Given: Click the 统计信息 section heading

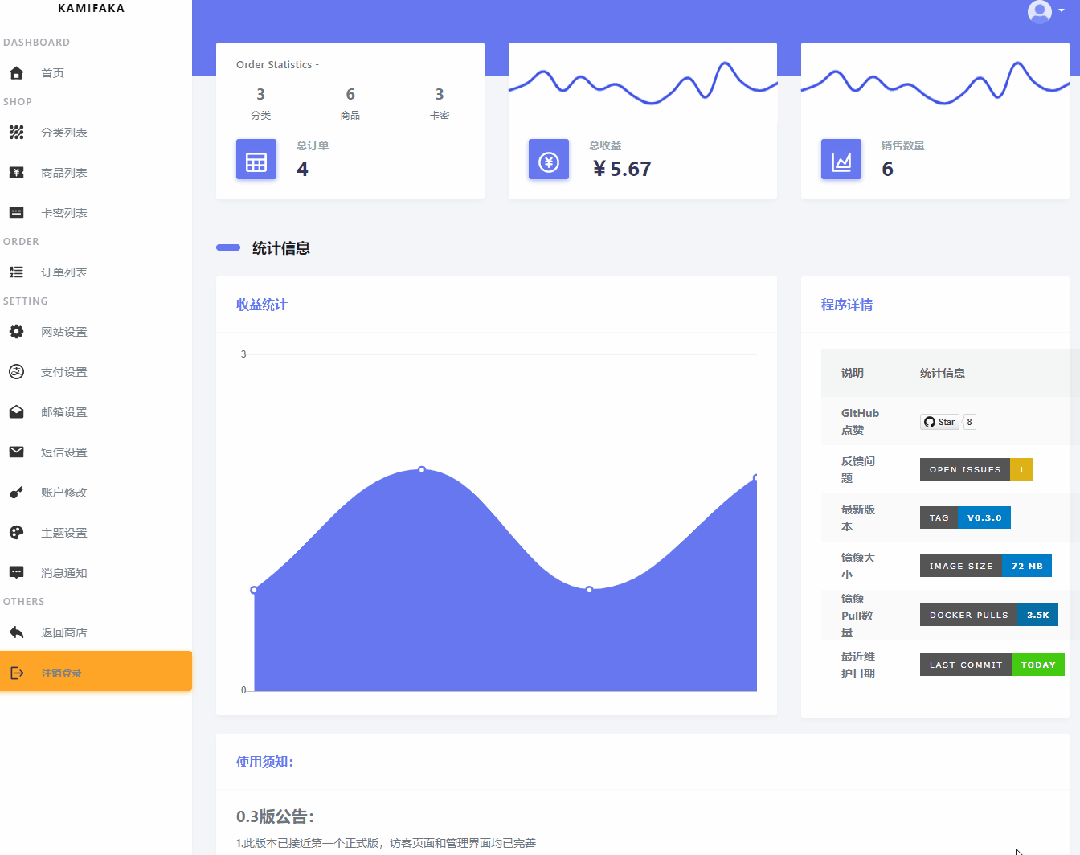Looking at the screenshot, I should 280,248.
